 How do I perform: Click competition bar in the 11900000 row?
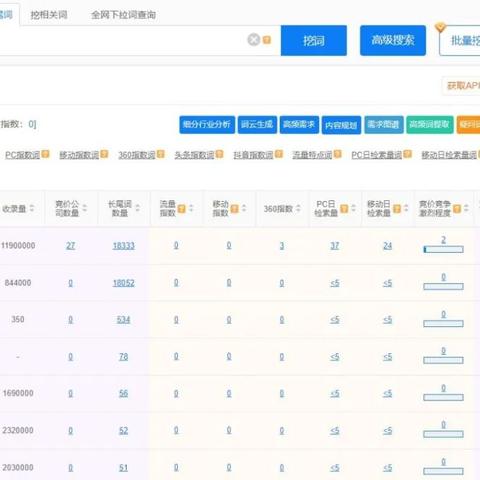click(443, 249)
